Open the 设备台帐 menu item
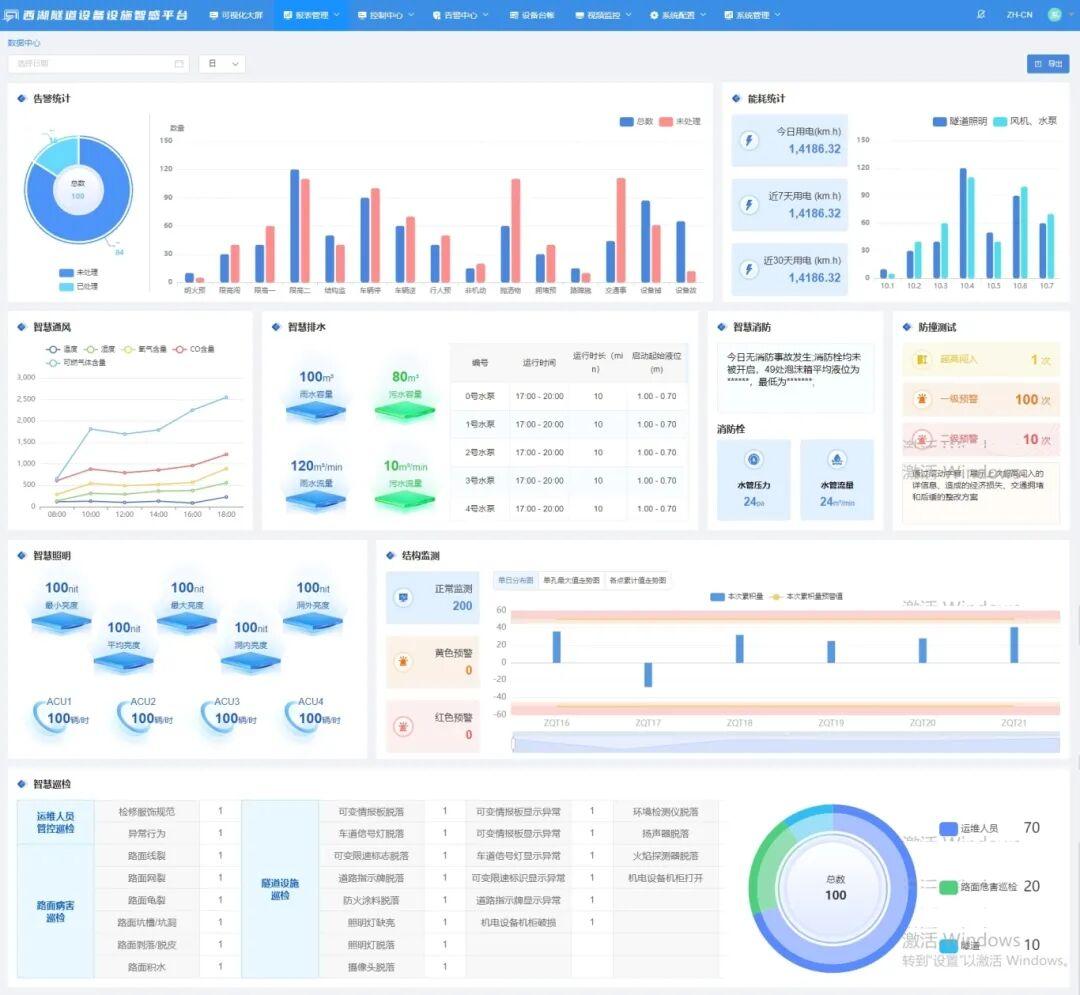This screenshot has width=1080, height=995. (532, 15)
